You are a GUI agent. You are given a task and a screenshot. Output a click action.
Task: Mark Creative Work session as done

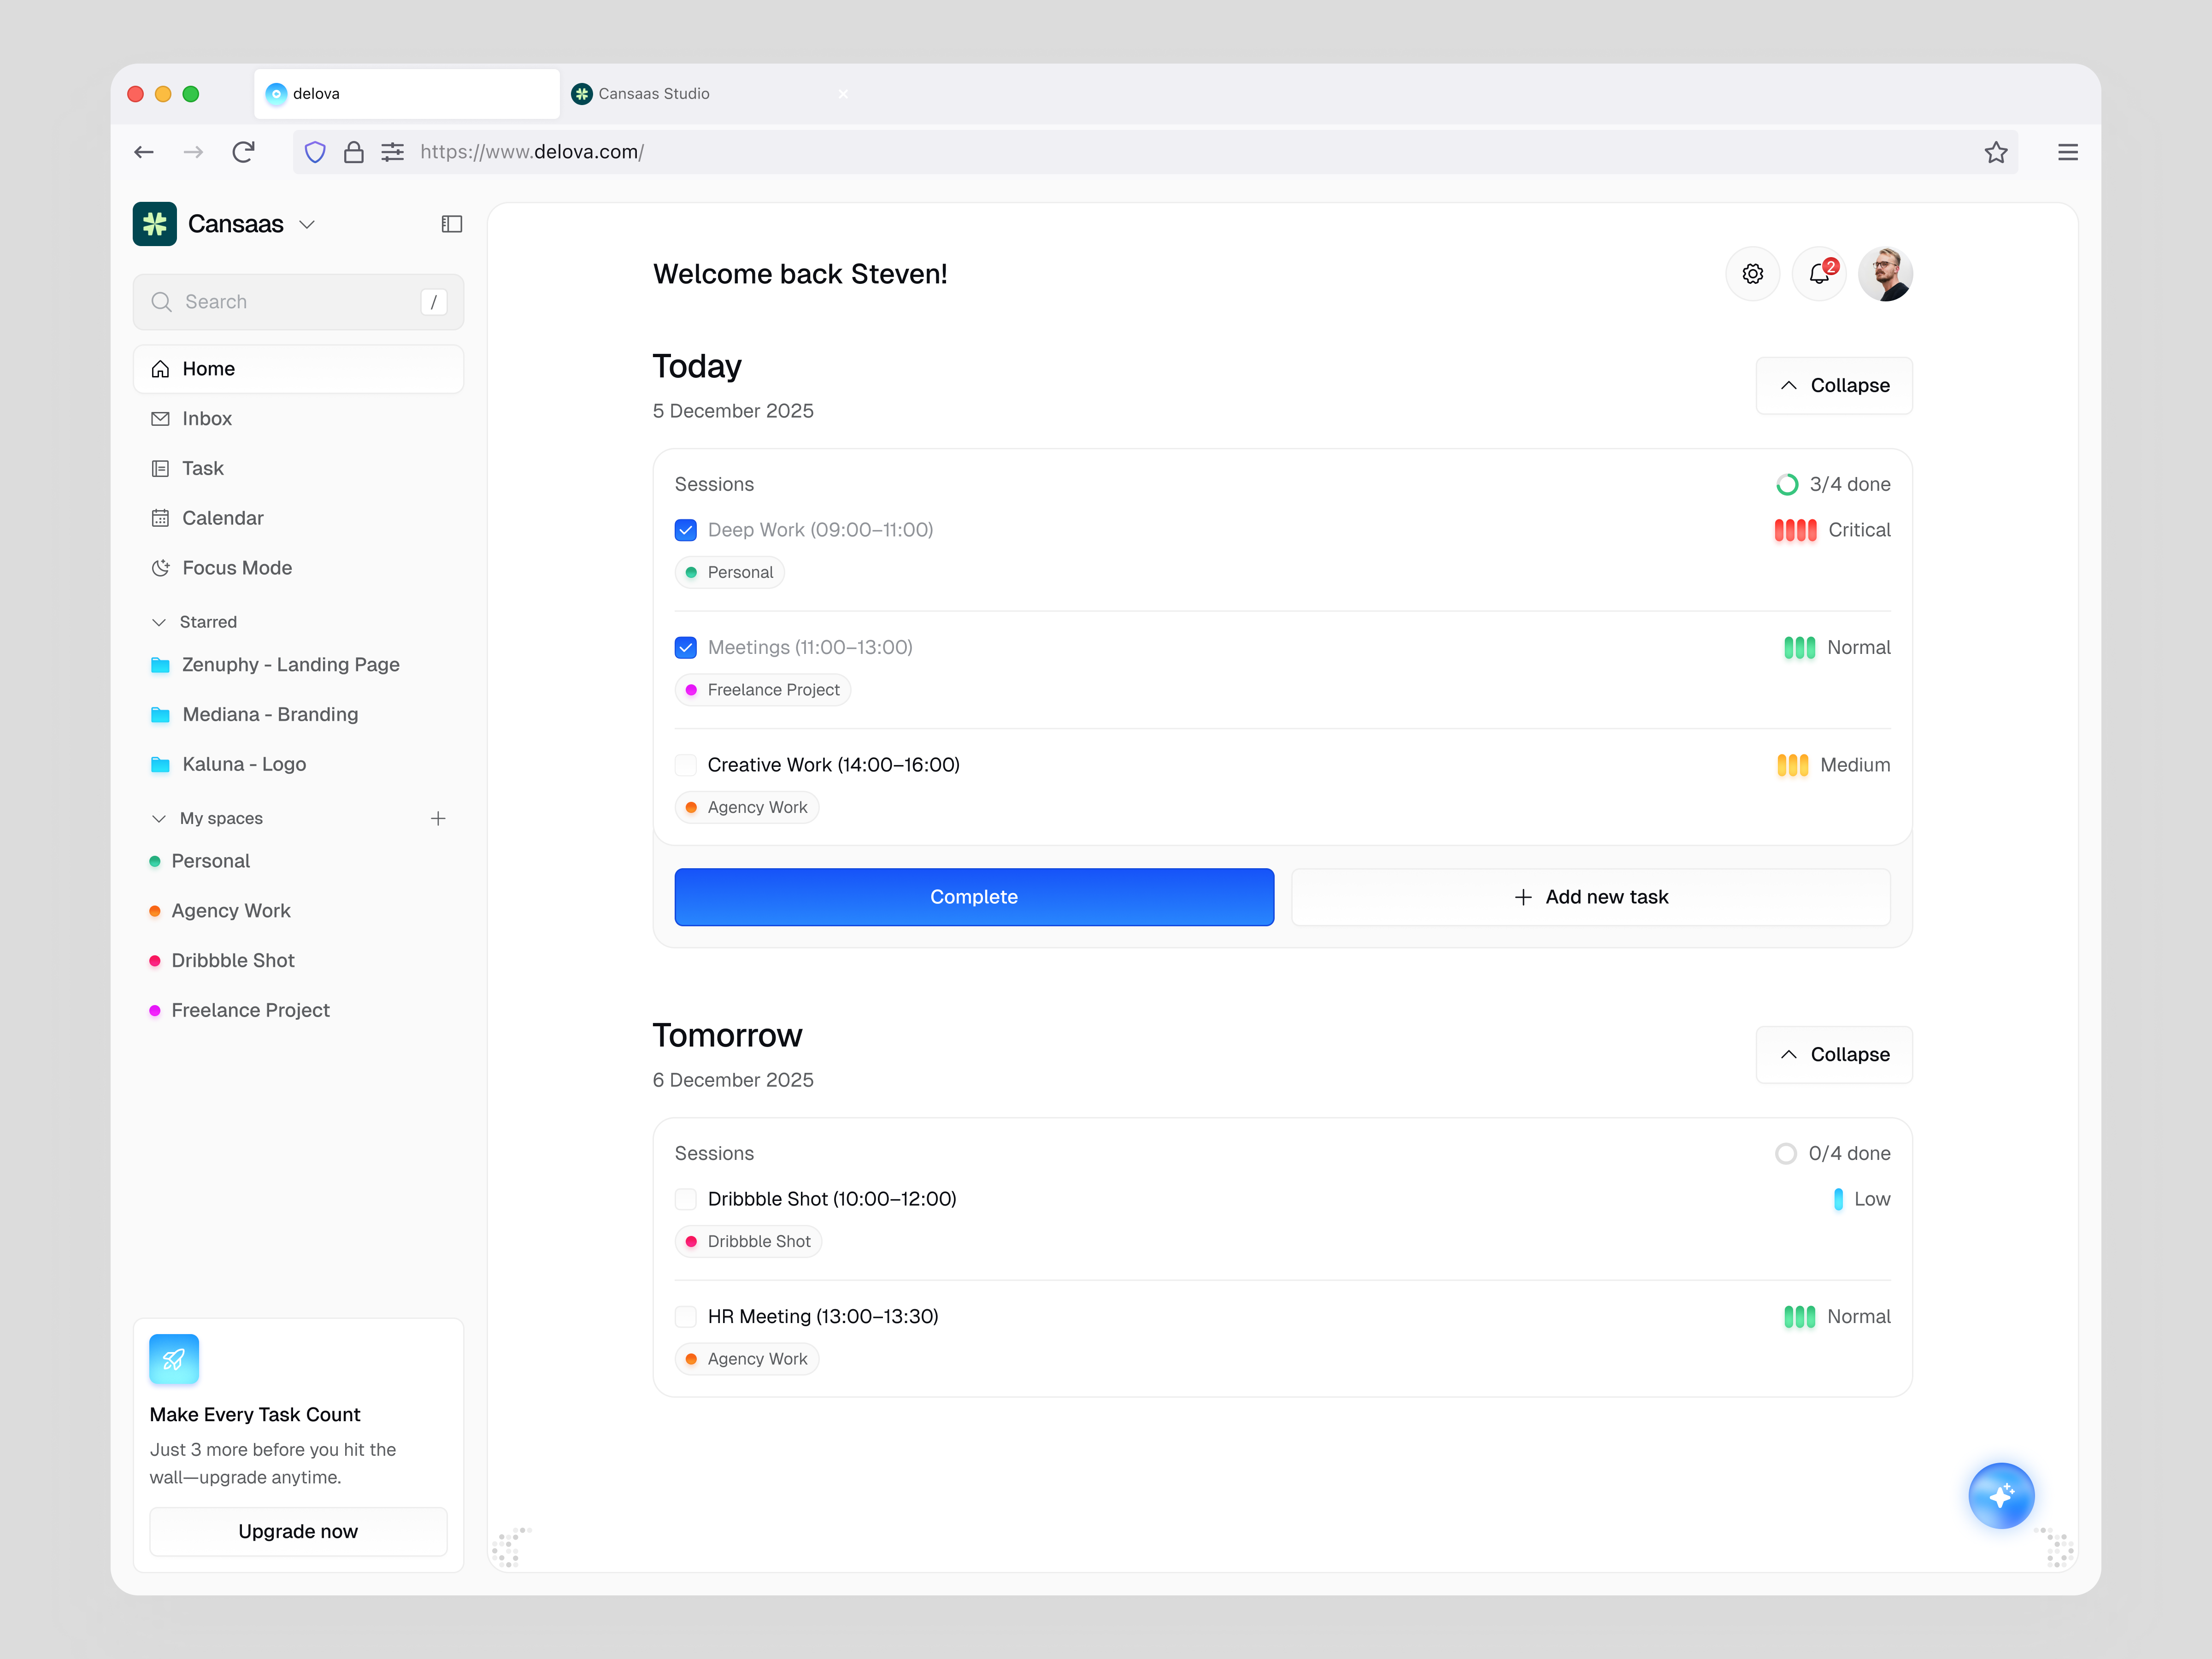(x=686, y=764)
